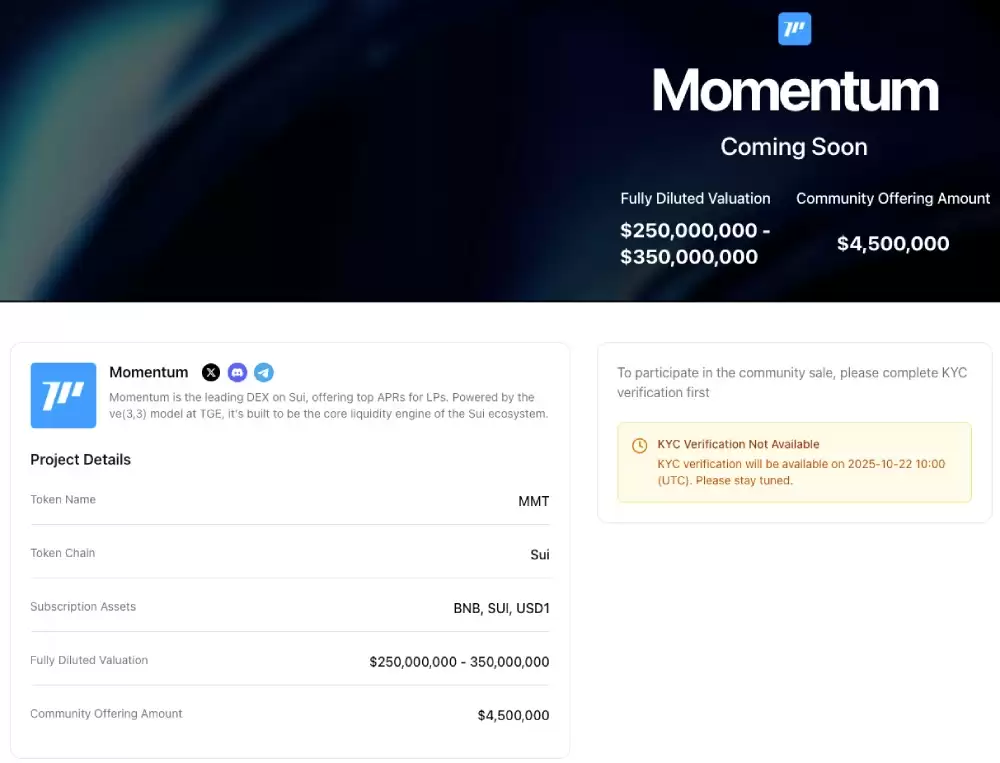Click the Fully Diluted Valuation row in Project Details
Screen dimensions: 1000x763
coord(290,661)
